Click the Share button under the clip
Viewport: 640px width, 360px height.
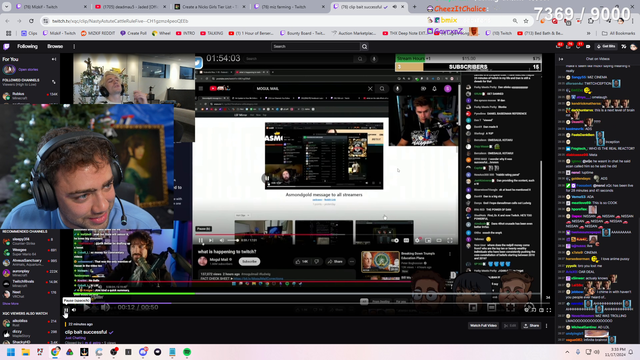click(531, 326)
